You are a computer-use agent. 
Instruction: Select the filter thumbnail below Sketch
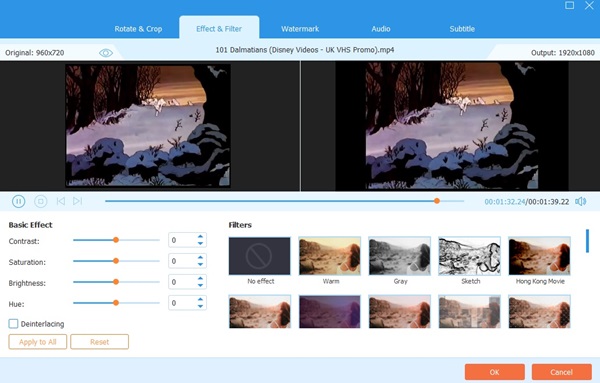pyautogui.click(x=470, y=311)
